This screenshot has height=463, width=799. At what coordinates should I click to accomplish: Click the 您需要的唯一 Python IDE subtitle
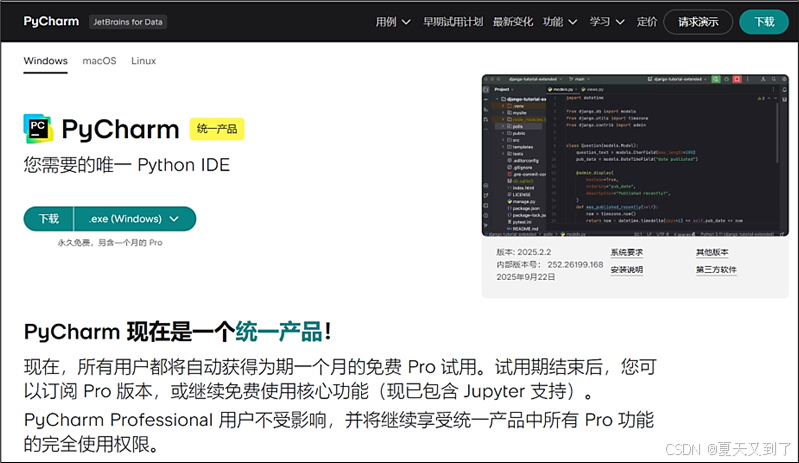point(127,165)
